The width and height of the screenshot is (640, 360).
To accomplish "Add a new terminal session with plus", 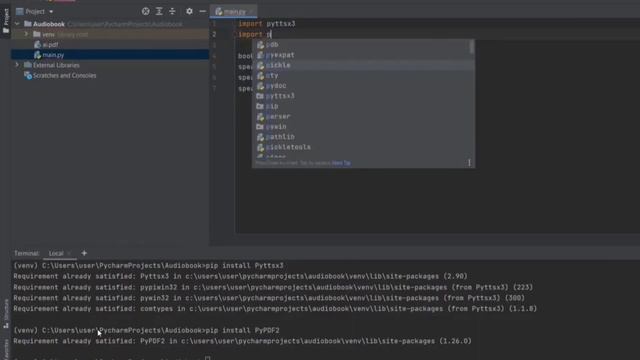I will click(84, 253).
